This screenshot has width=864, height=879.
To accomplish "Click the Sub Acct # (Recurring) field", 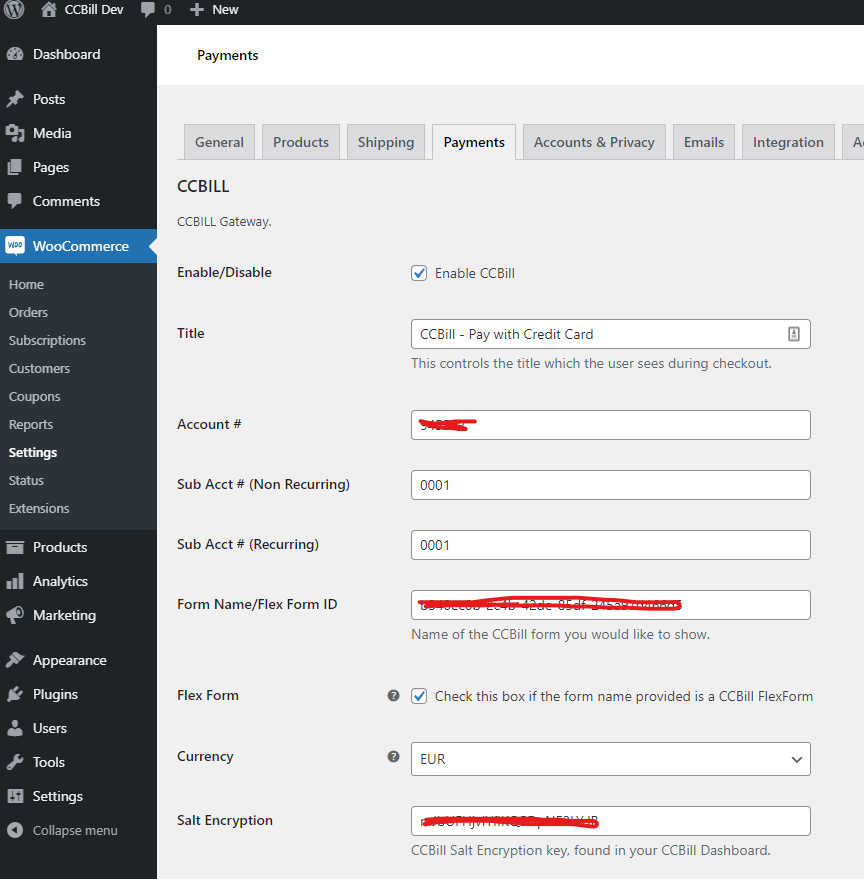I will click(611, 545).
